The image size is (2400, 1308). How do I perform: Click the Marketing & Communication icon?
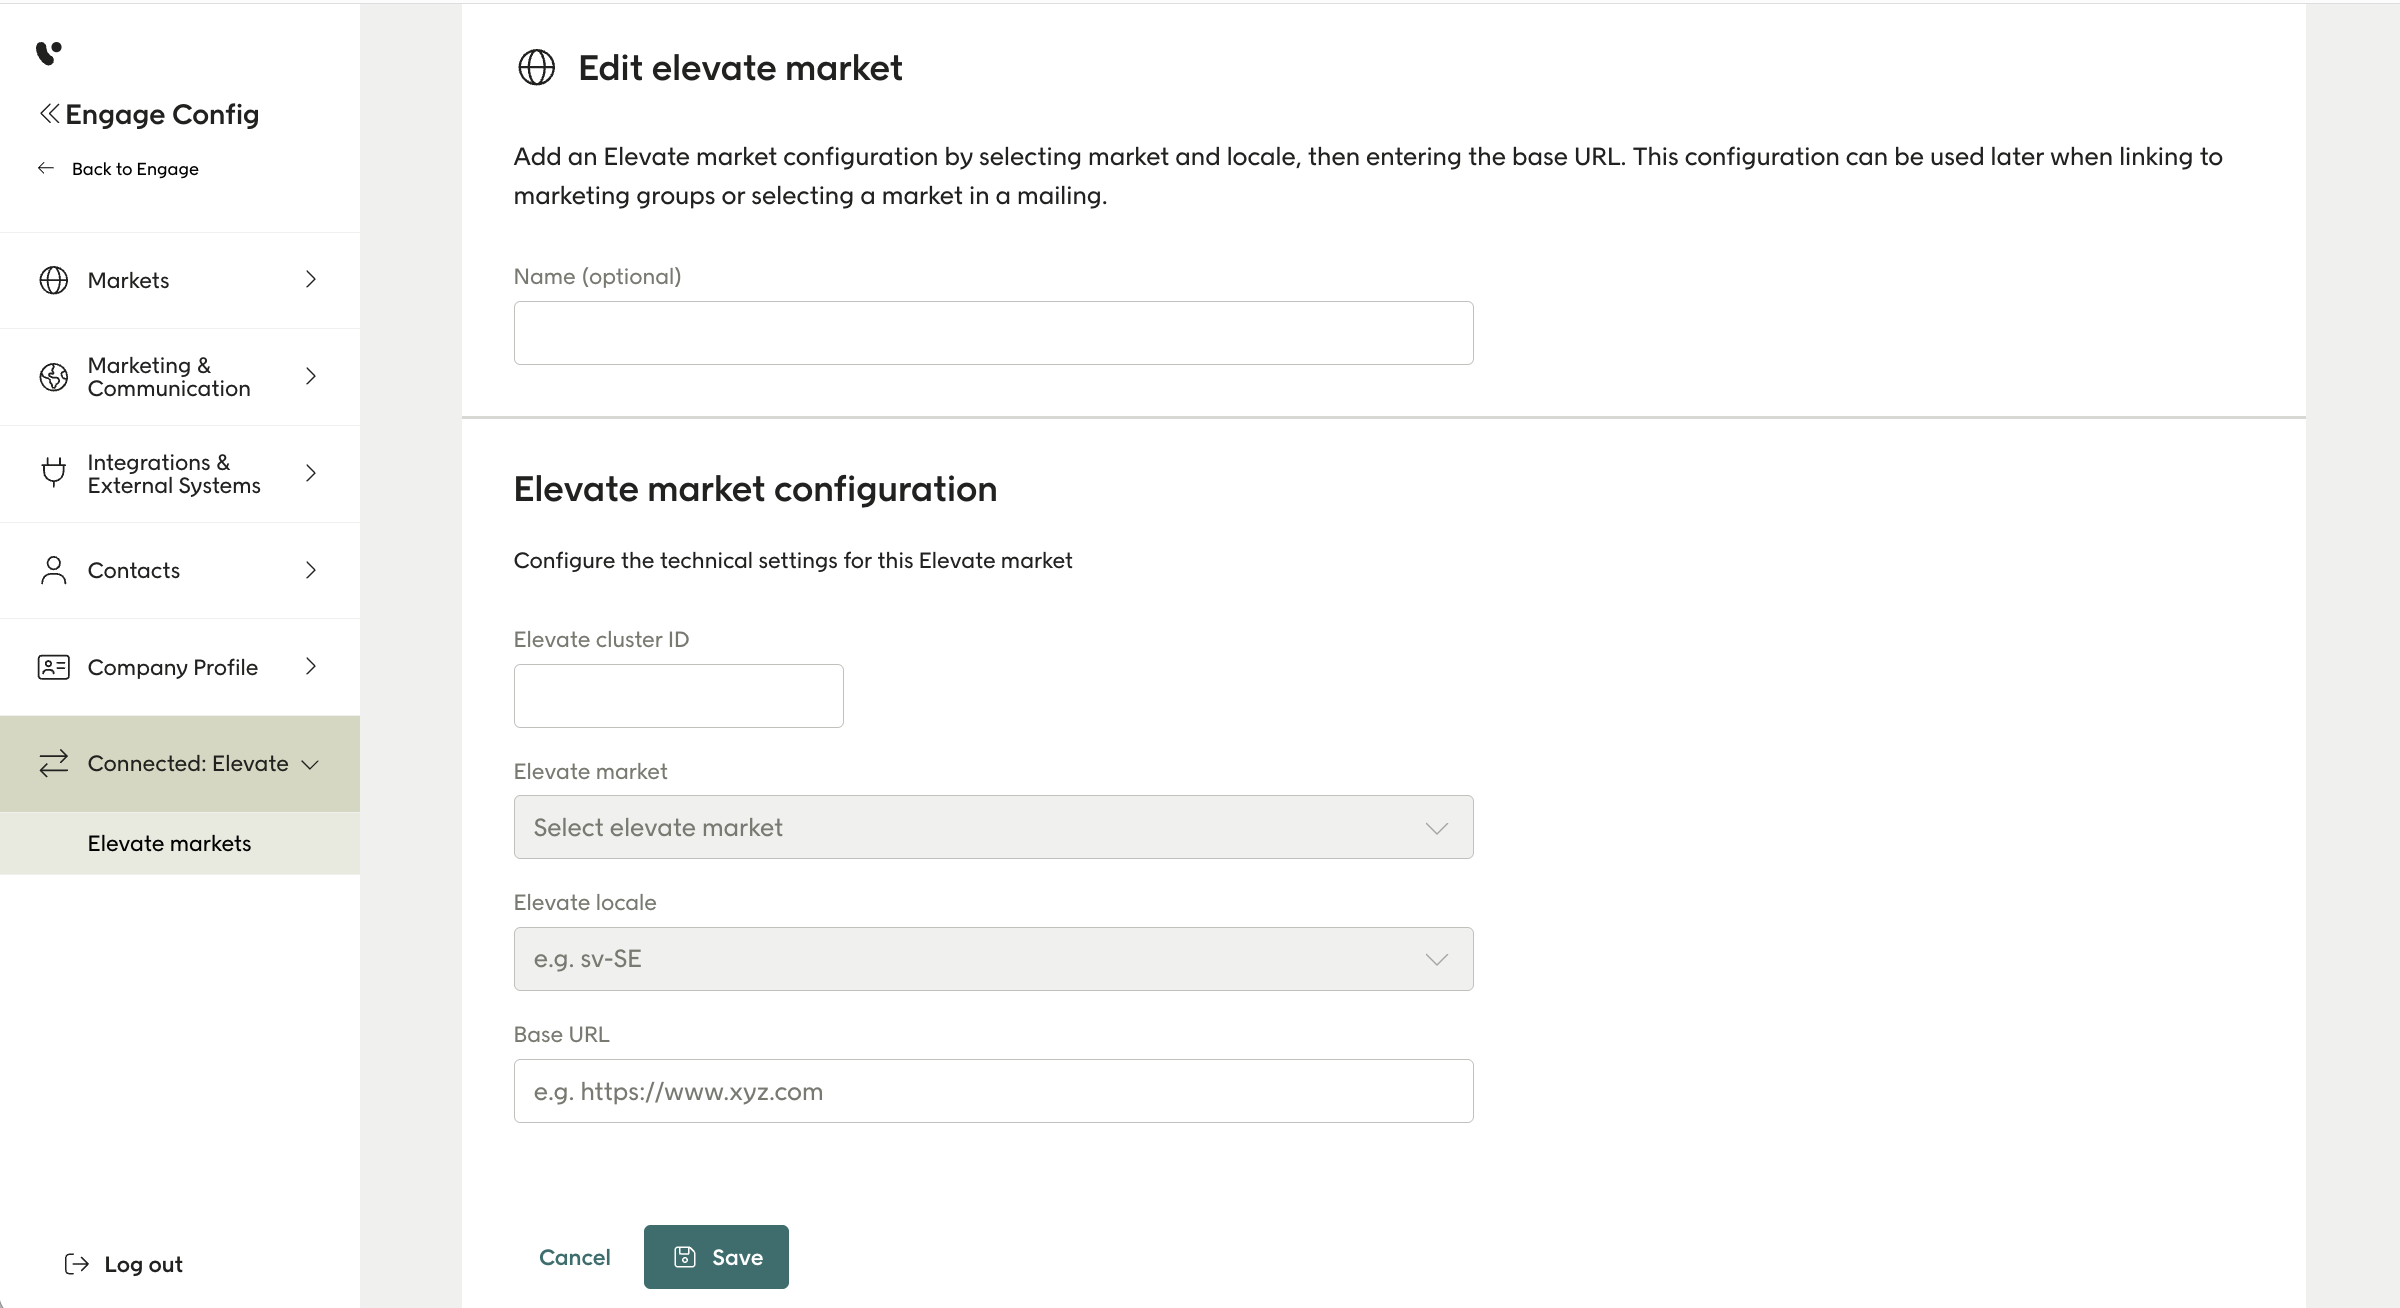click(53, 377)
